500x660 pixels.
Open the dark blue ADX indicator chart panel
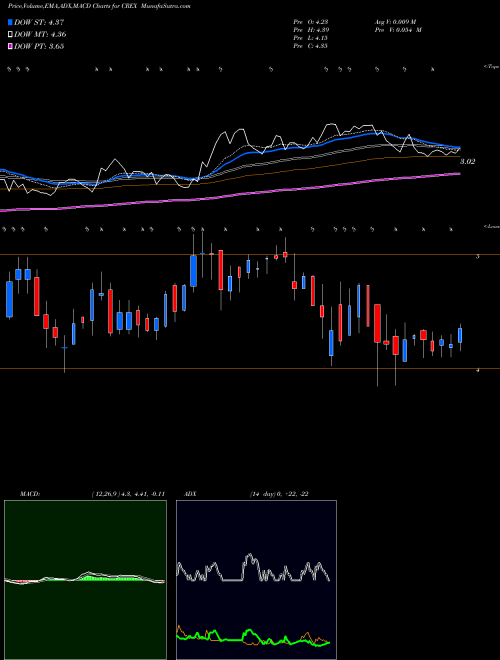pyautogui.click(x=256, y=580)
